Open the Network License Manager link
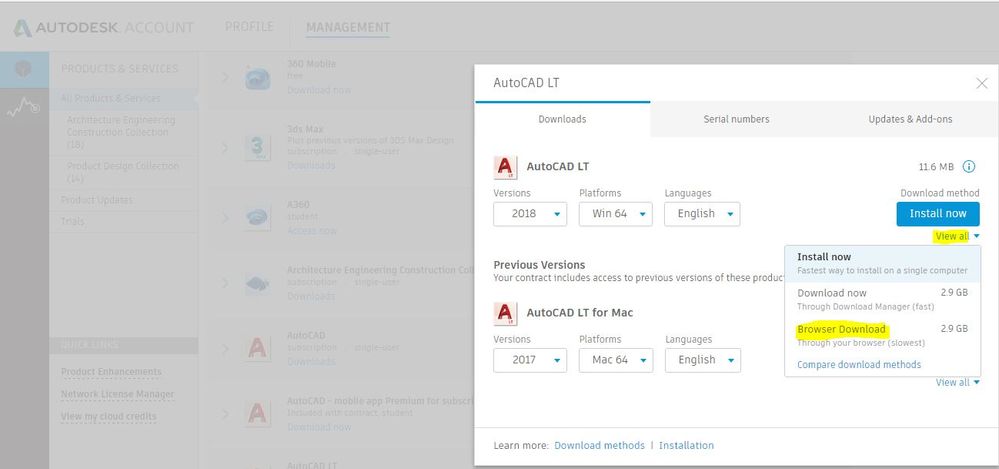Image resolution: width=999 pixels, height=469 pixels. click(117, 394)
